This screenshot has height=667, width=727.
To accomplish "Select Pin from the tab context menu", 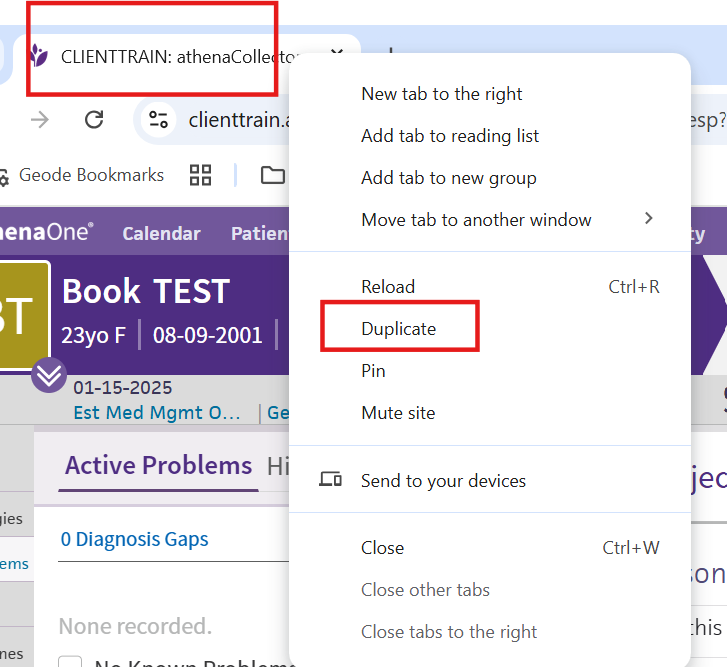I will coord(490,371).
